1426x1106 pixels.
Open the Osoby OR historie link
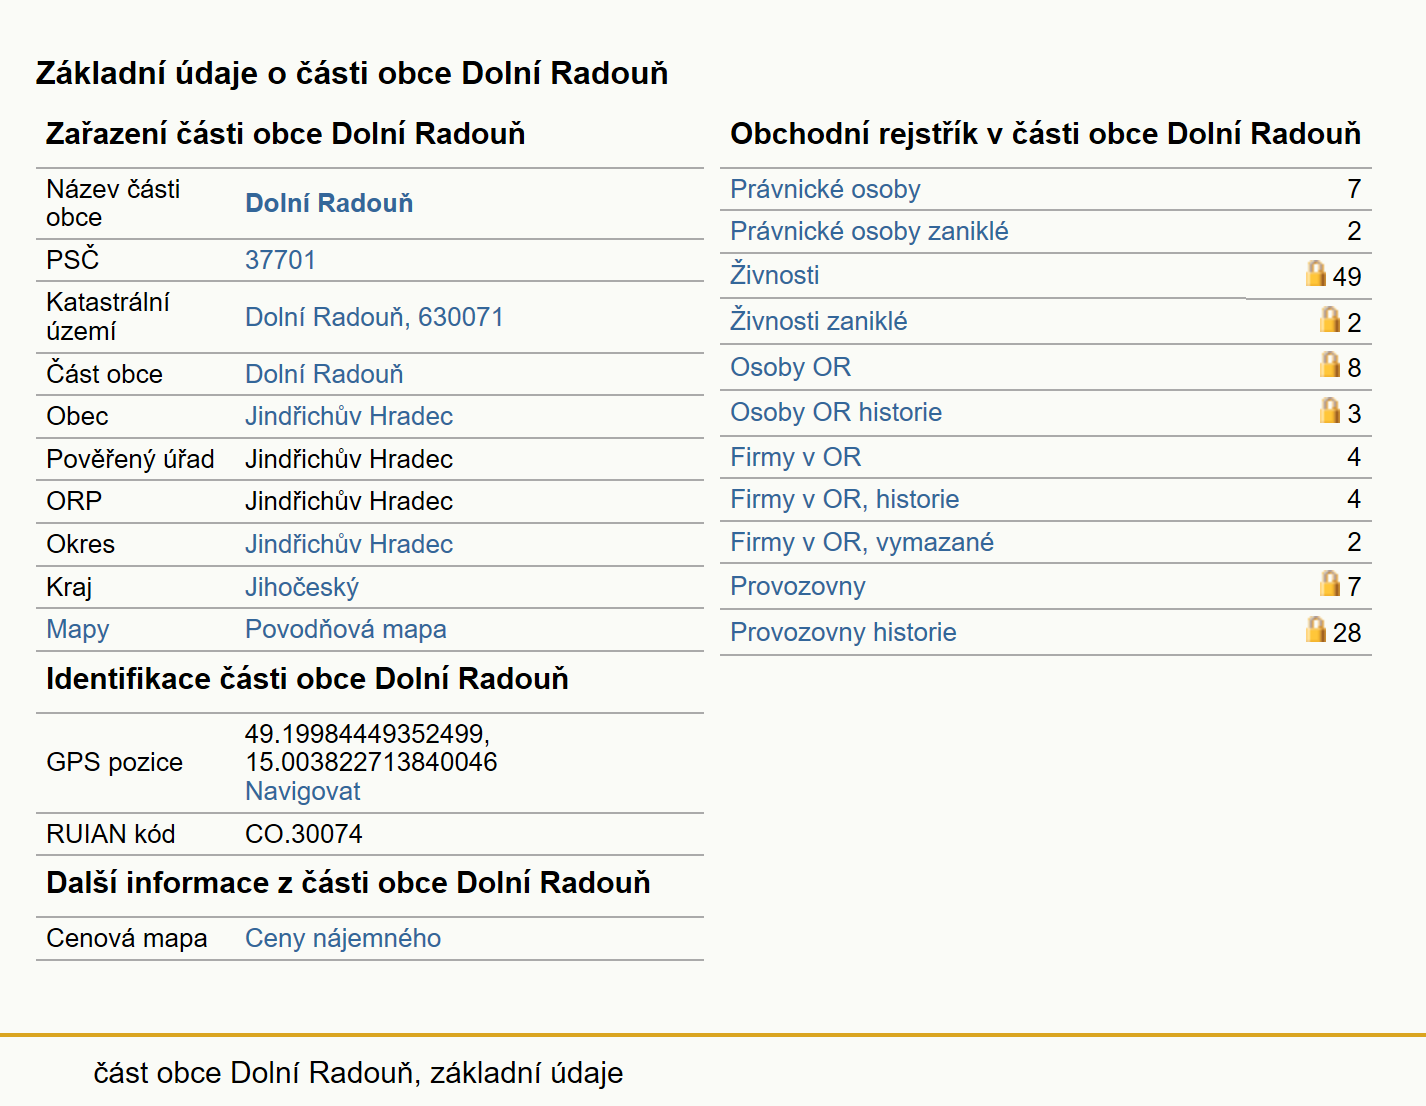coord(836,412)
